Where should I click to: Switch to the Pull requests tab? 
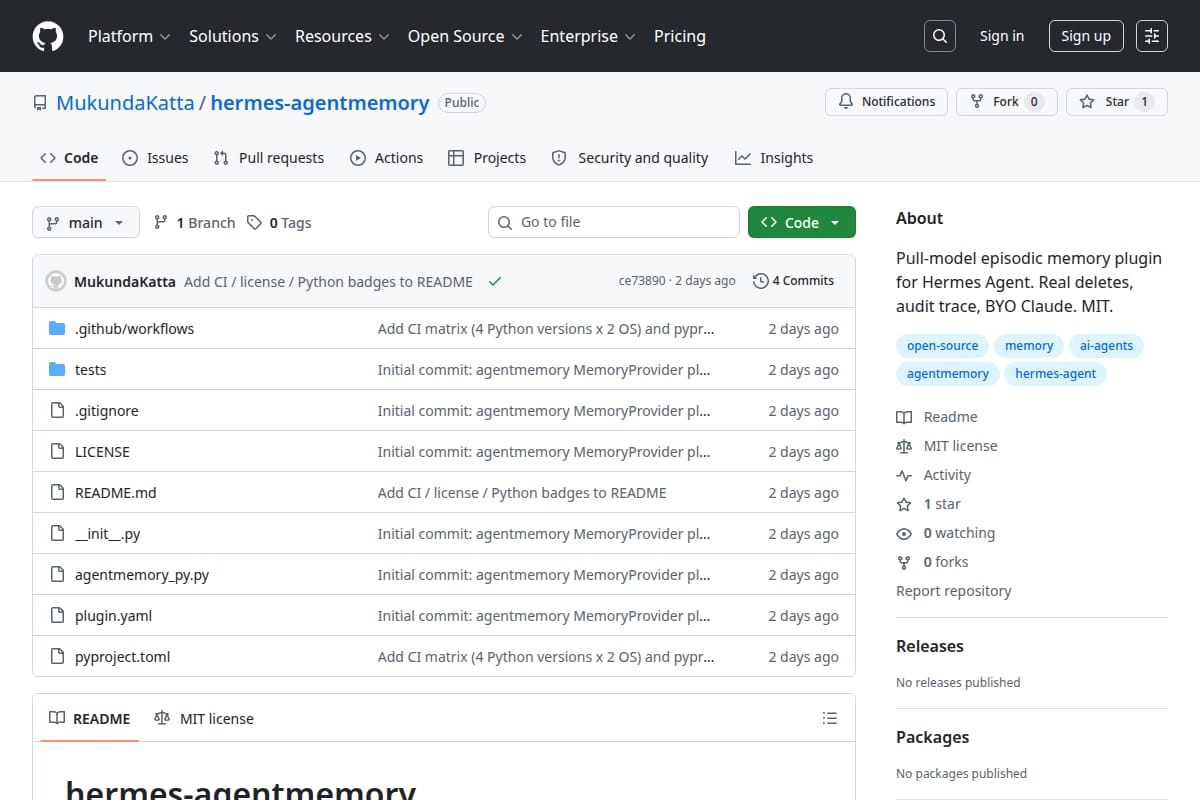click(269, 158)
